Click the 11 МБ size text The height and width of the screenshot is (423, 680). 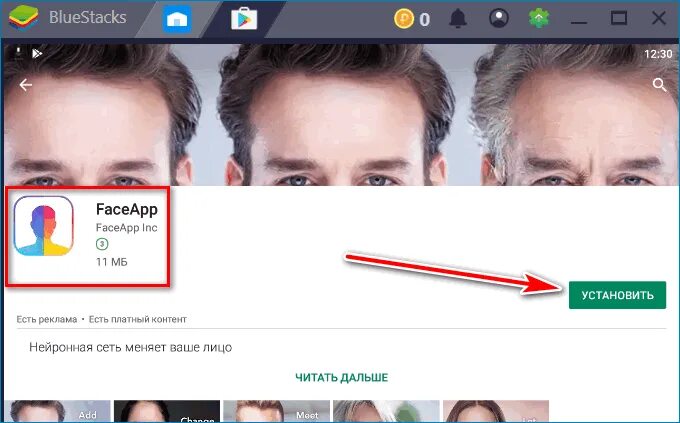111,262
